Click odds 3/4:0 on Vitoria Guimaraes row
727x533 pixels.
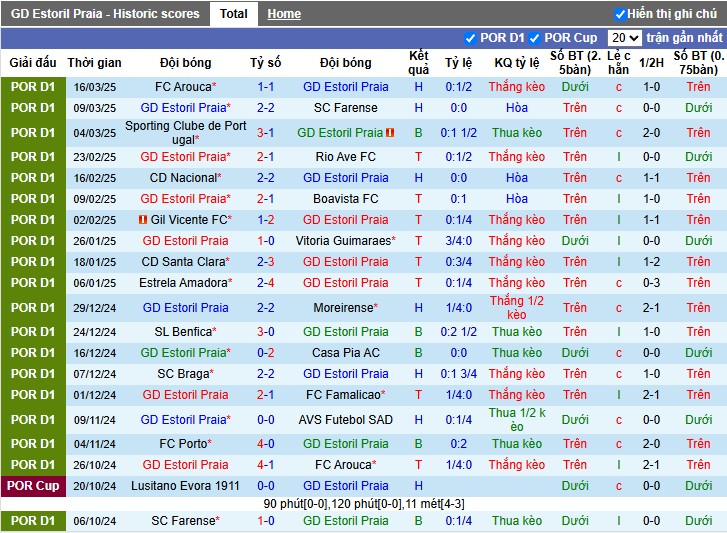[459, 241]
